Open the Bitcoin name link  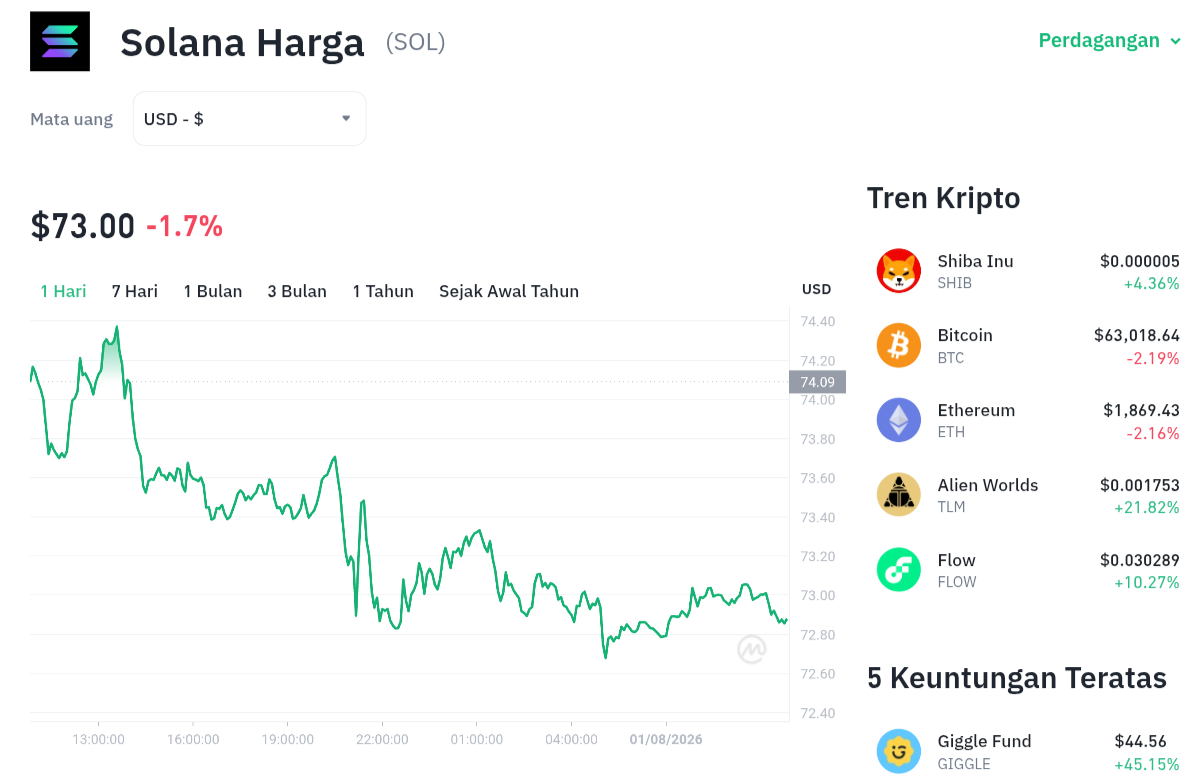click(x=965, y=335)
